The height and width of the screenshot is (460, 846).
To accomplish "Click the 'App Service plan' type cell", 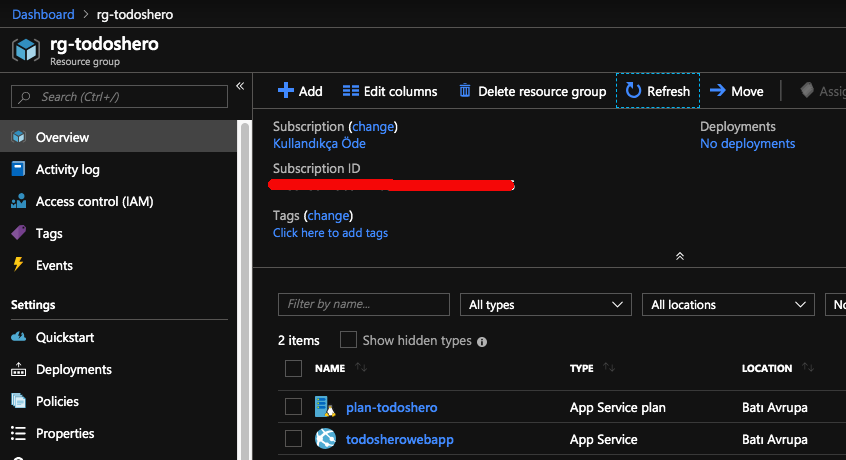I will 617,407.
